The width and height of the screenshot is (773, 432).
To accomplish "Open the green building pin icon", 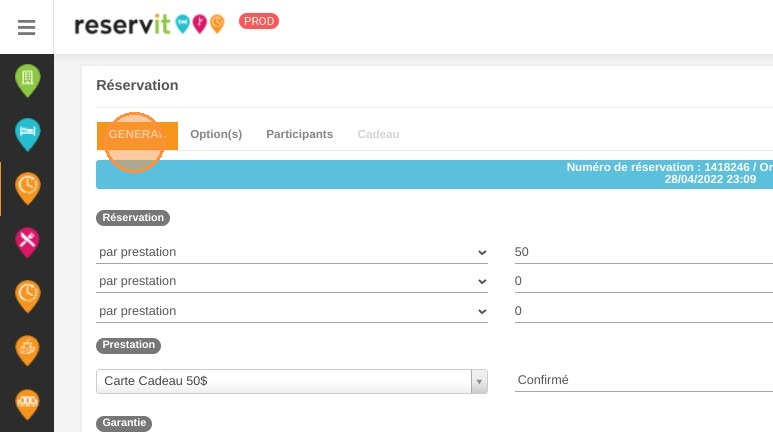I will coord(28,80).
